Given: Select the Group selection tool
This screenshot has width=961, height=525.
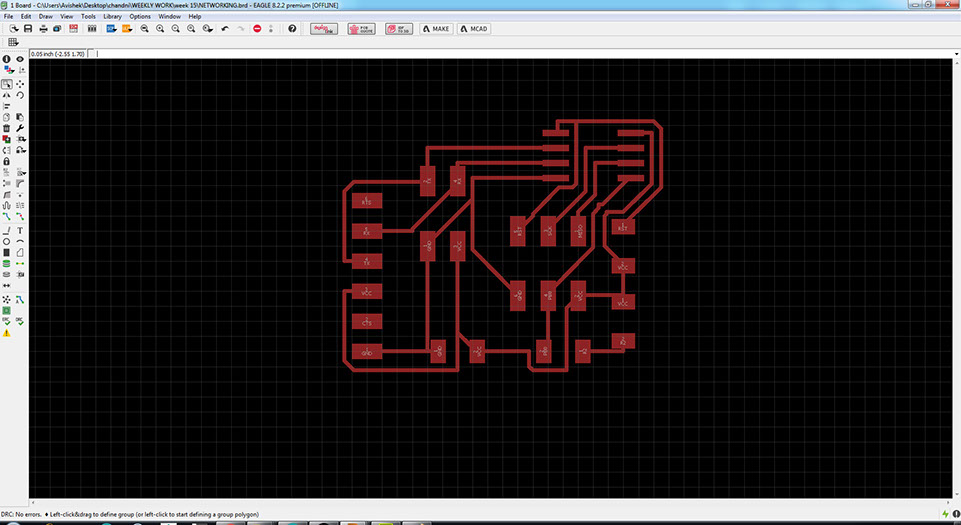Looking at the screenshot, I should click(6, 84).
